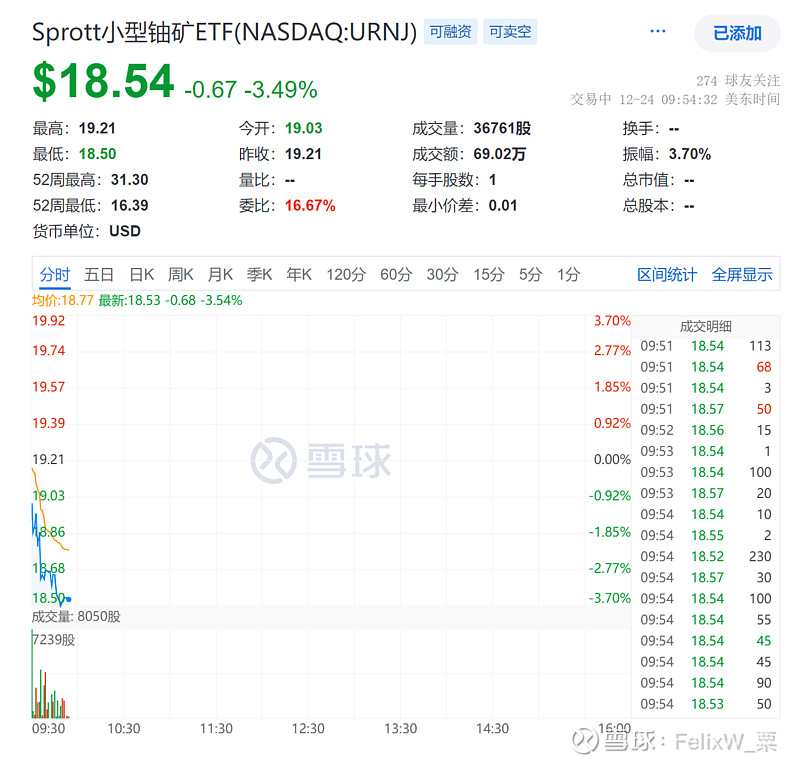800x766 pixels.
Task: Click the 09:52 trade at 18.56
Action: coord(706,430)
